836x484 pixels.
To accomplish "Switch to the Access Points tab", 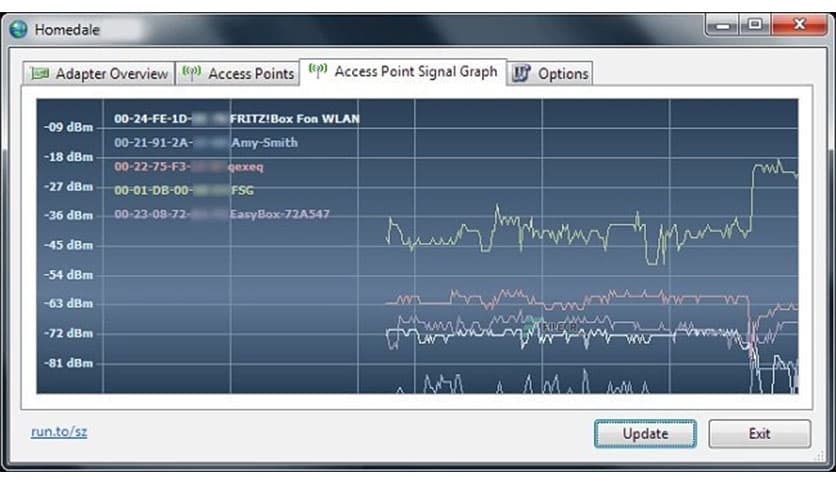I will point(237,74).
